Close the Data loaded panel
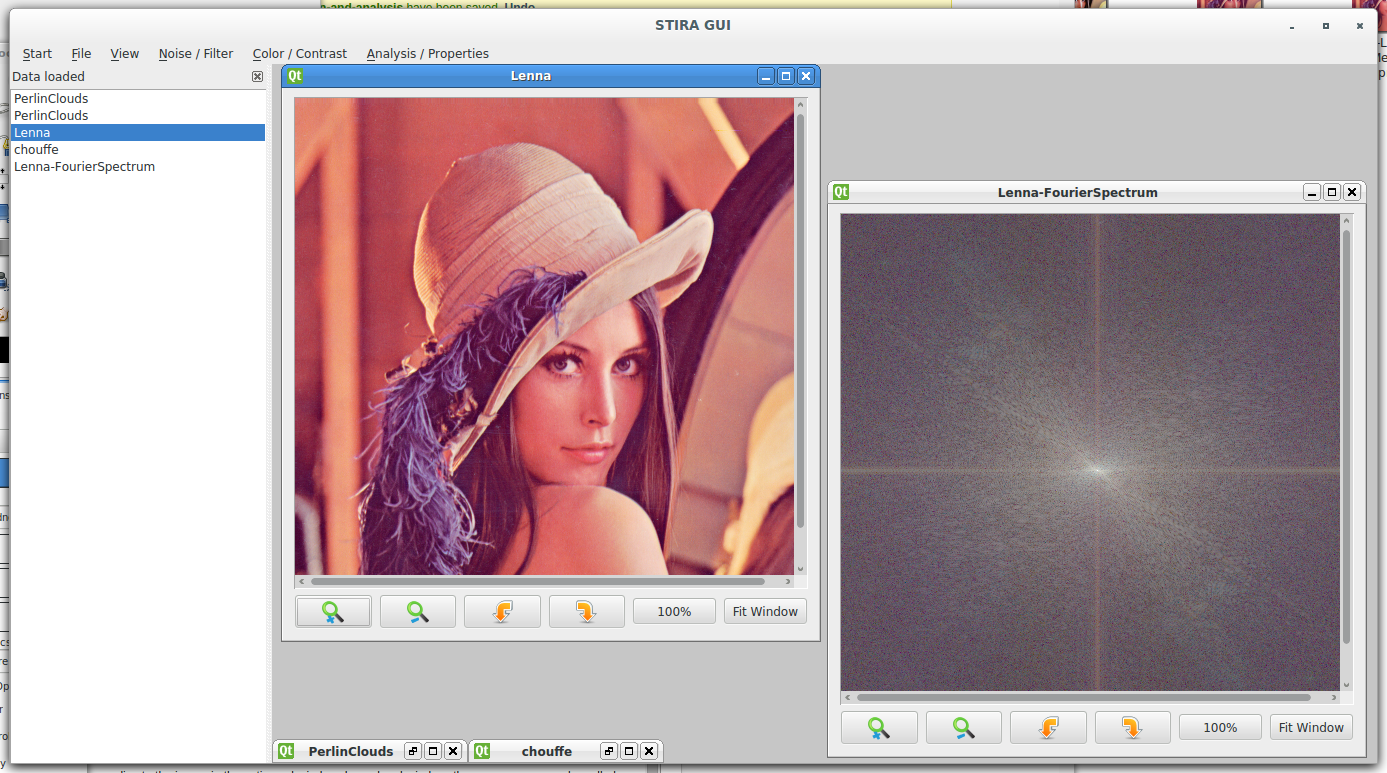This screenshot has width=1387, height=773. tap(257, 76)
